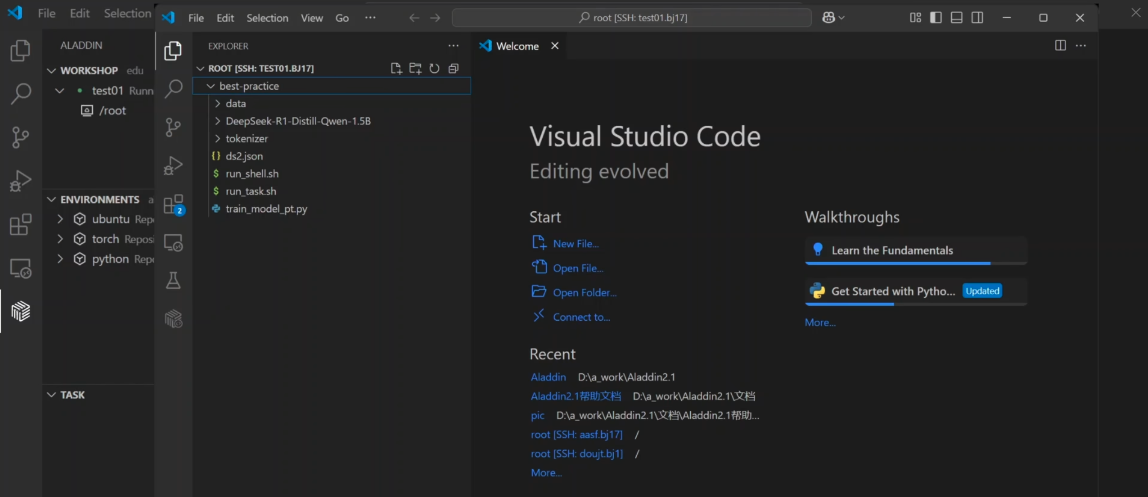
Task: Open Aladdin icon in front window activity bar
Action: [174, 318]
